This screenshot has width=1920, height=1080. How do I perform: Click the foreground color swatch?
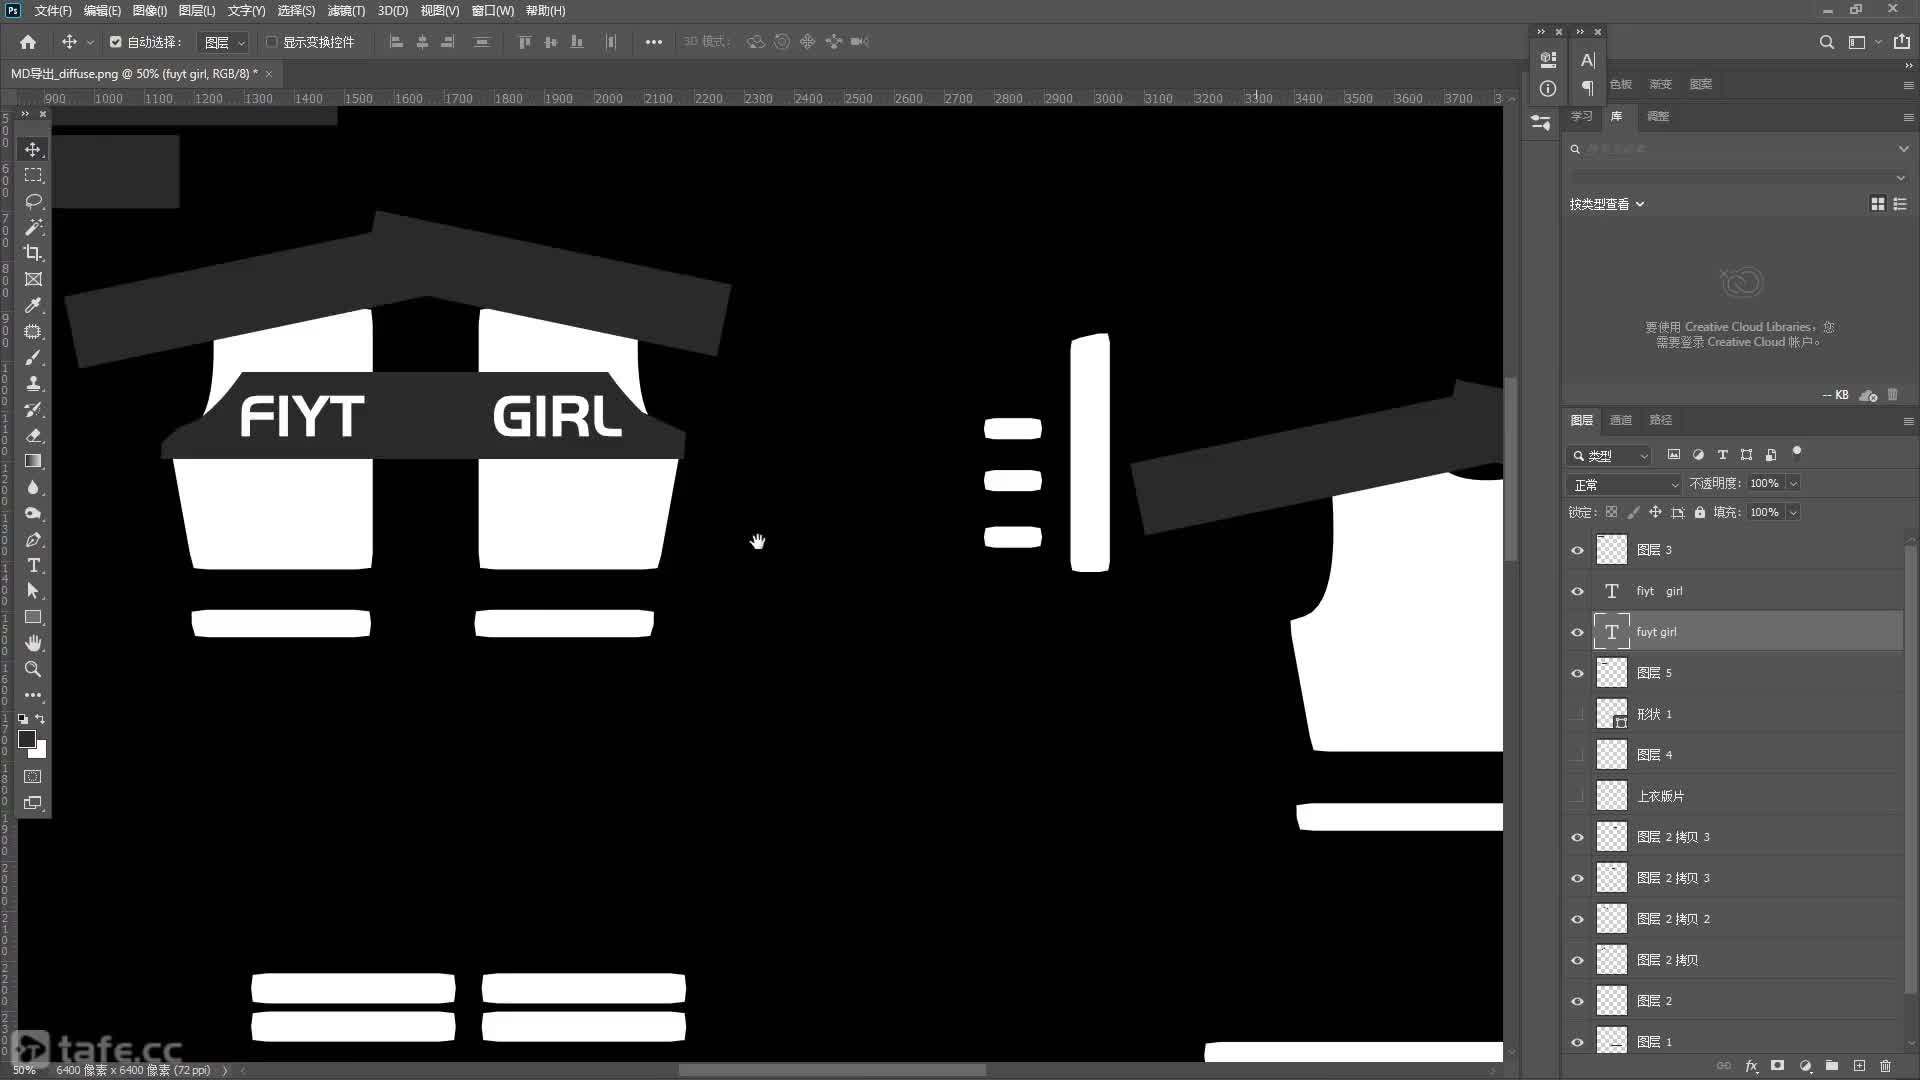pos(27,738)
